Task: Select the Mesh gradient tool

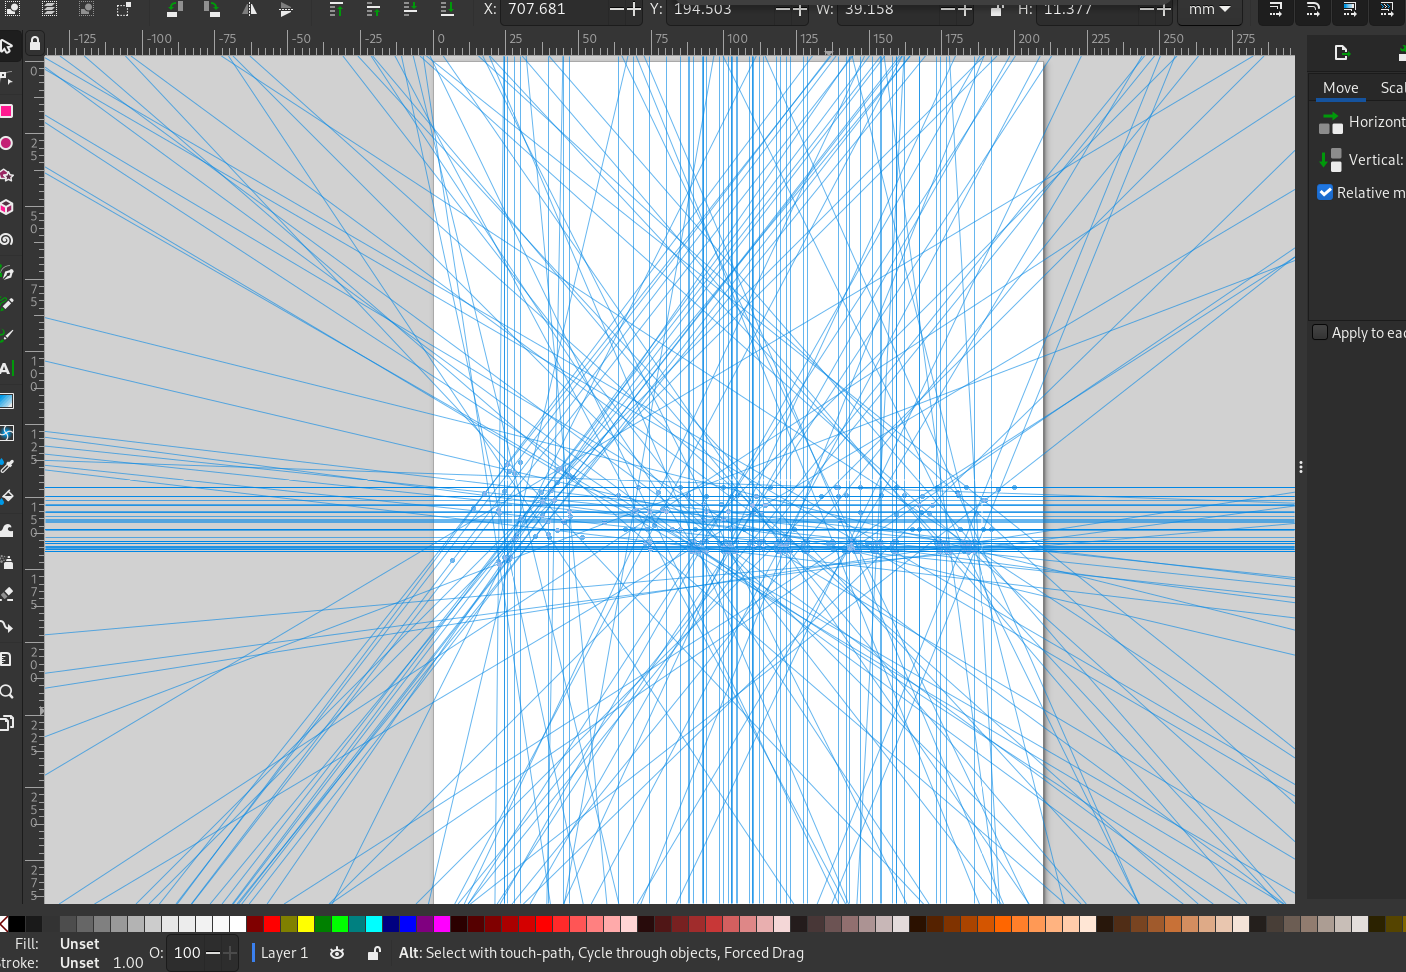Action: 7,433
